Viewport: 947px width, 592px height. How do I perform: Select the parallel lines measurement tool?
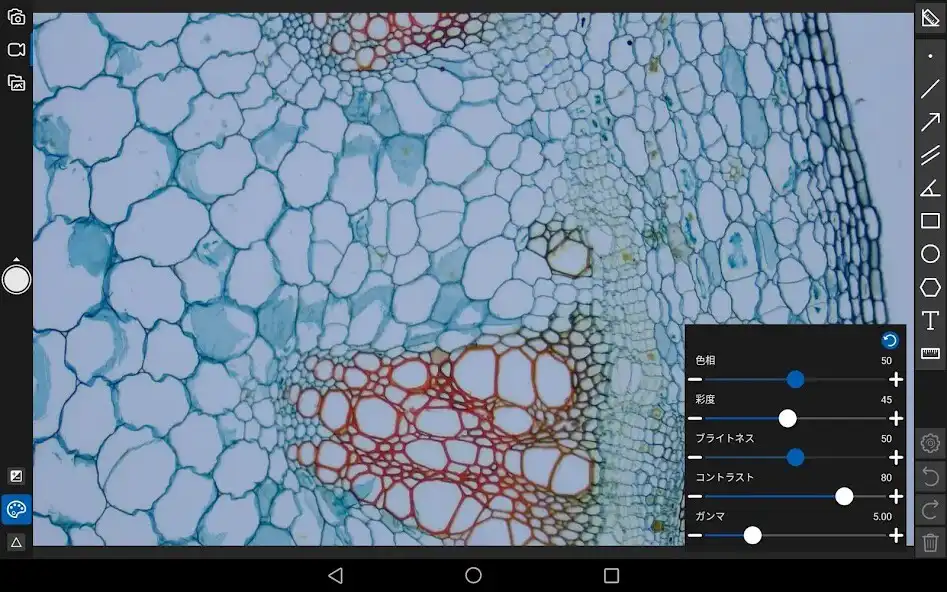click(930, 155)
